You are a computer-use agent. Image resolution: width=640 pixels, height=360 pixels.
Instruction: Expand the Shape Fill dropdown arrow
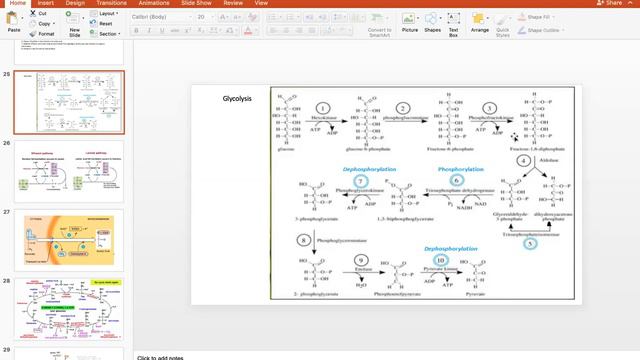[x=553, y=17]
